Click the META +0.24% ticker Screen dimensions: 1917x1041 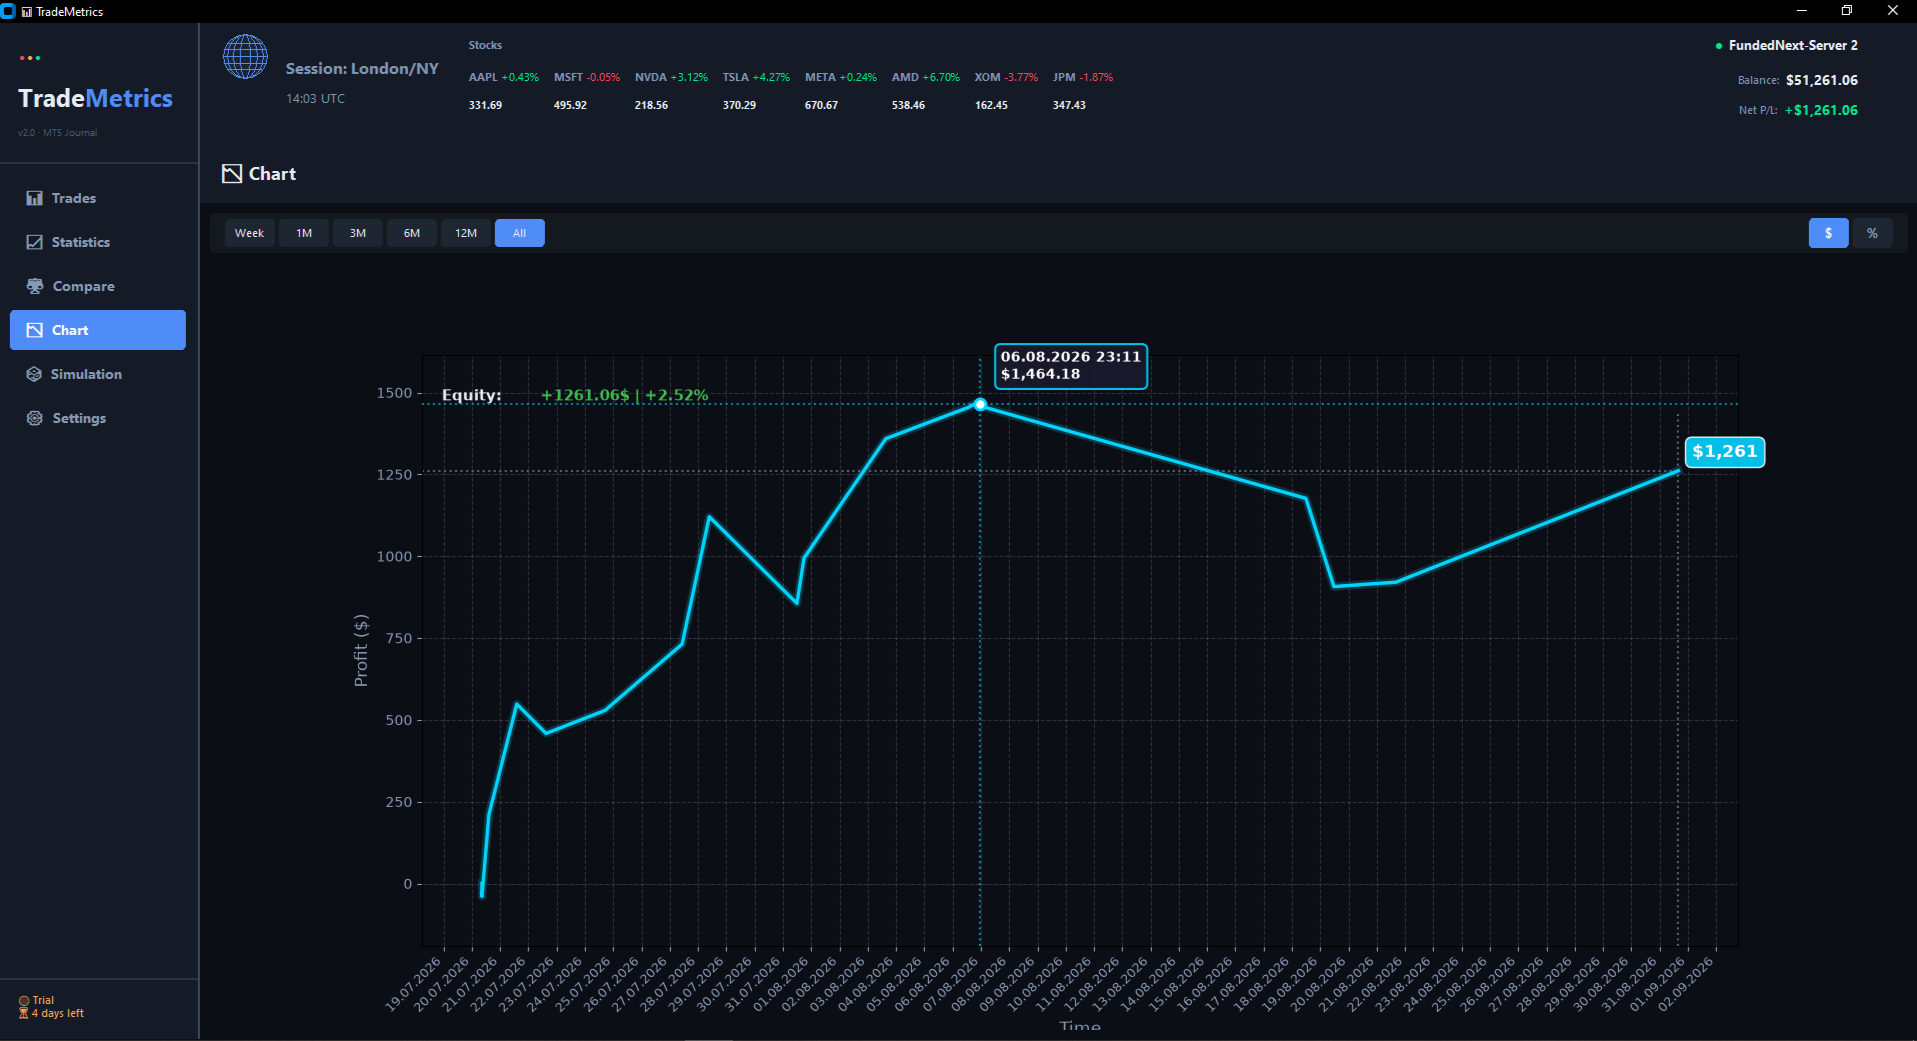[841, 77]
